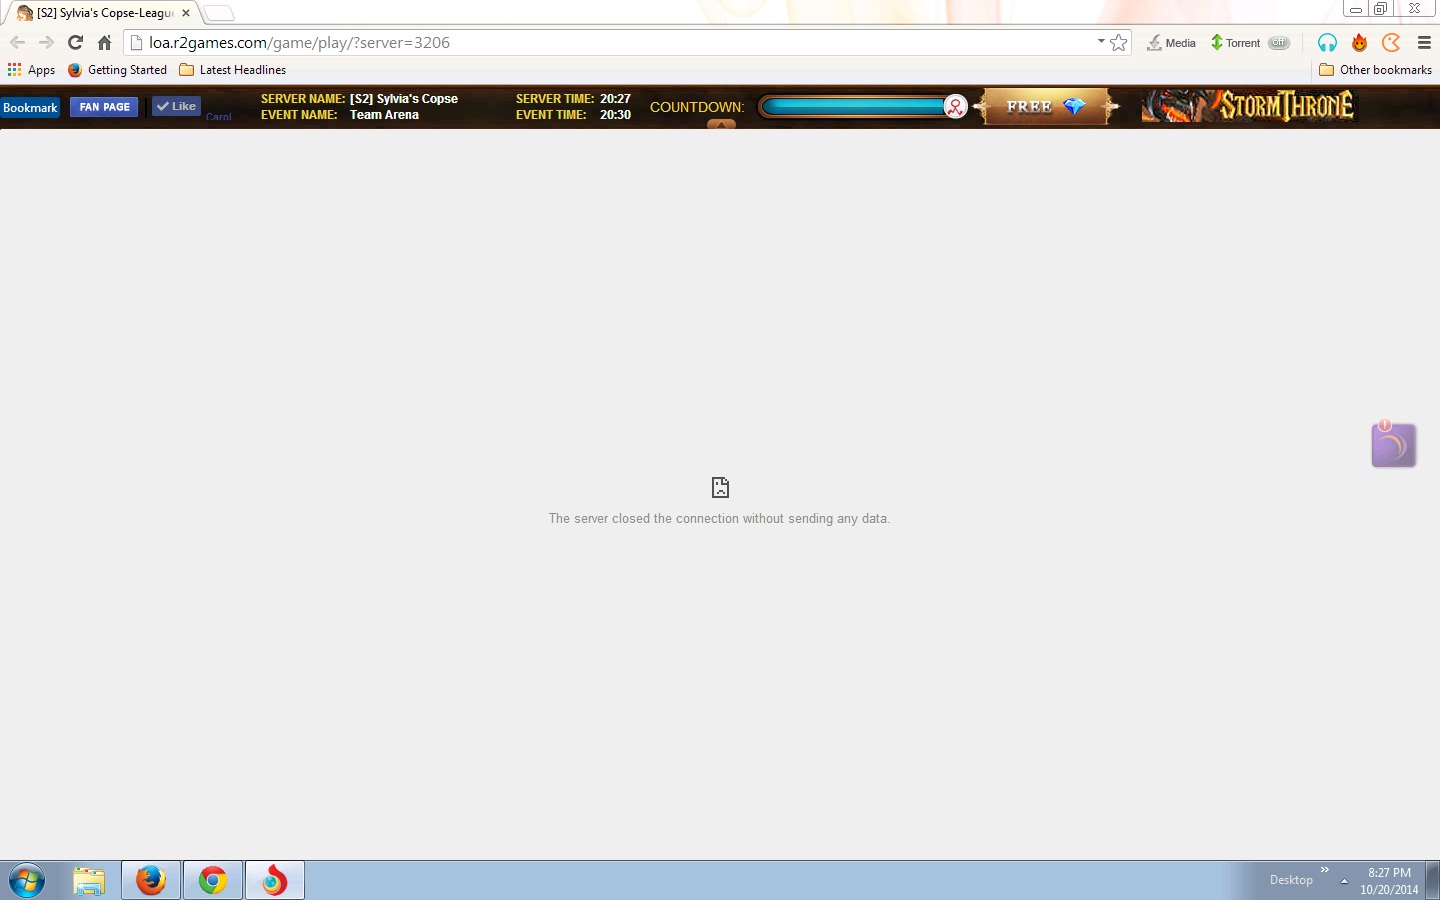
Task: Go to the browser home page
Action: pyautogui.click(x=104, y=43)
